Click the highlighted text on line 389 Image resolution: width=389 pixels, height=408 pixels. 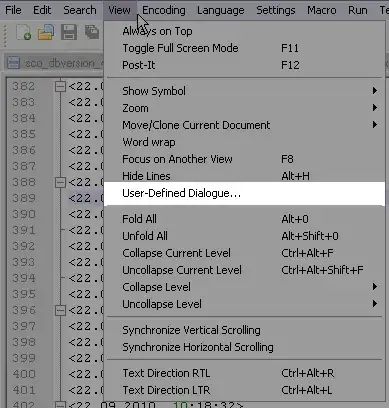tap(86, 198)
